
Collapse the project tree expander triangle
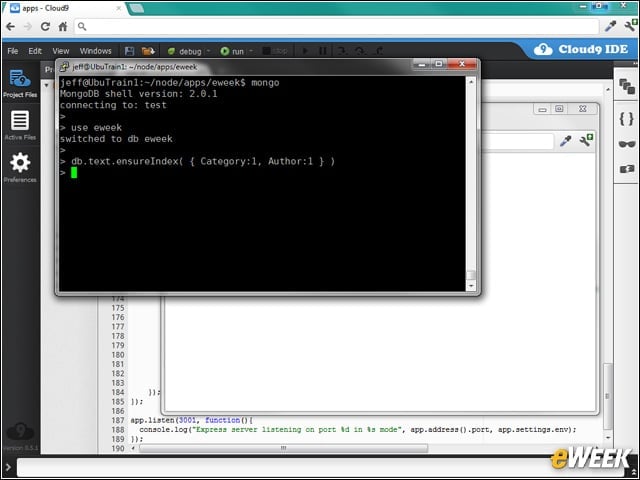pyautogui.click(x=47, y=85)
